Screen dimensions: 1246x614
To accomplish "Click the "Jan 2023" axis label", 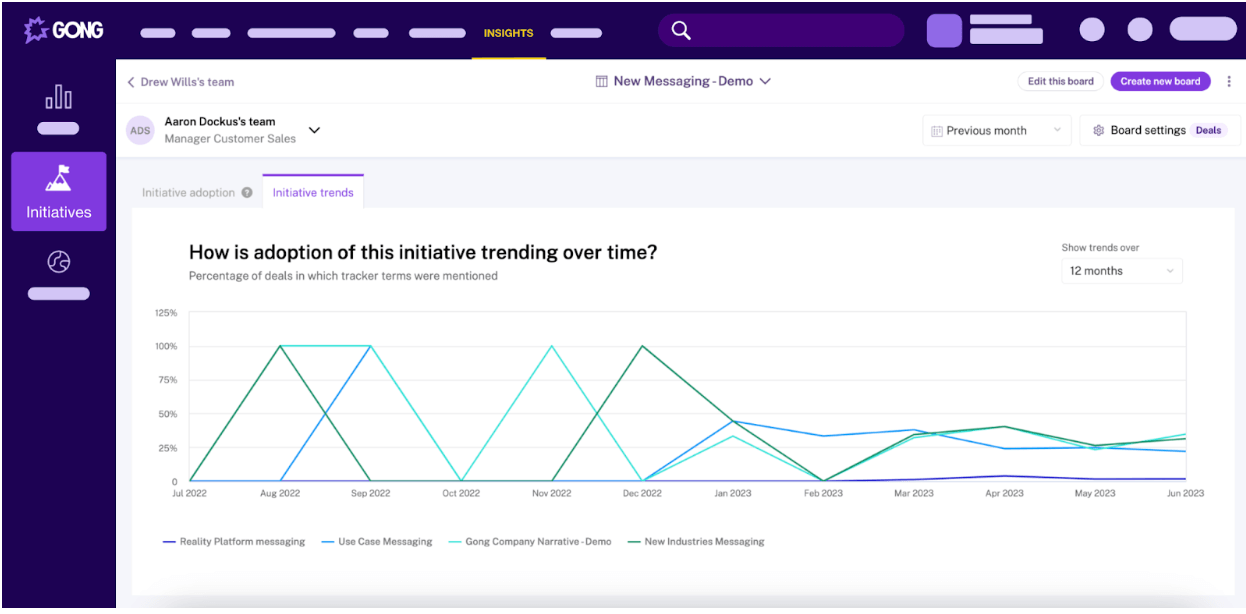I will click(x=733, y=493).
